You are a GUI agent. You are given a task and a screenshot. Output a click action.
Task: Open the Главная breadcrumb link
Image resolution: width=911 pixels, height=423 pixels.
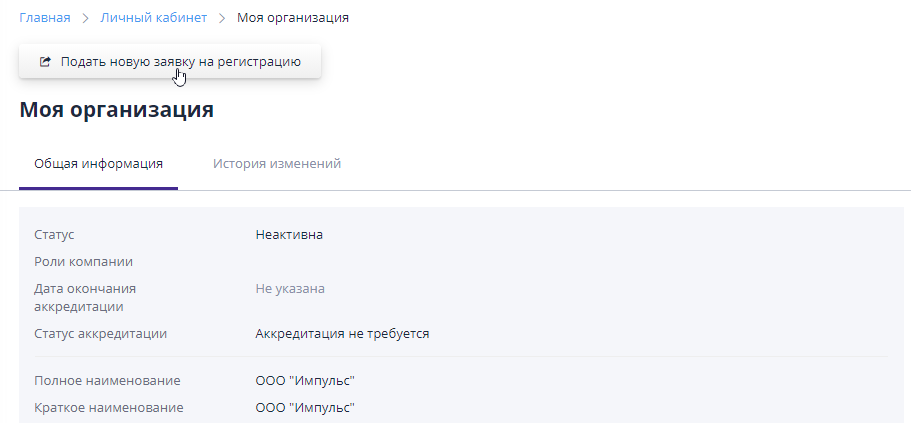tap(45, 18)
